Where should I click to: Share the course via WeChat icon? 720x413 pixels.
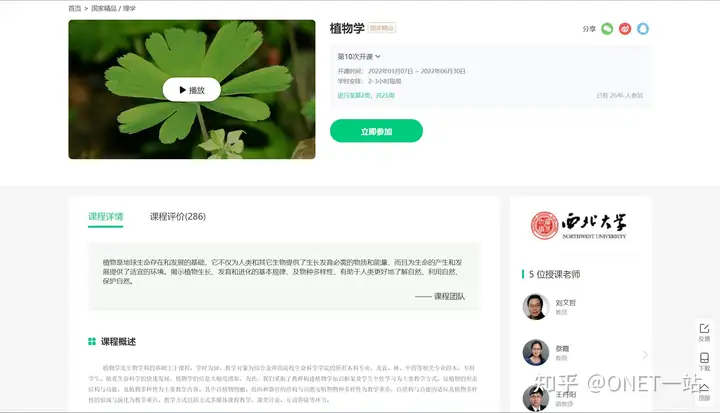click(x=607, y=29)
